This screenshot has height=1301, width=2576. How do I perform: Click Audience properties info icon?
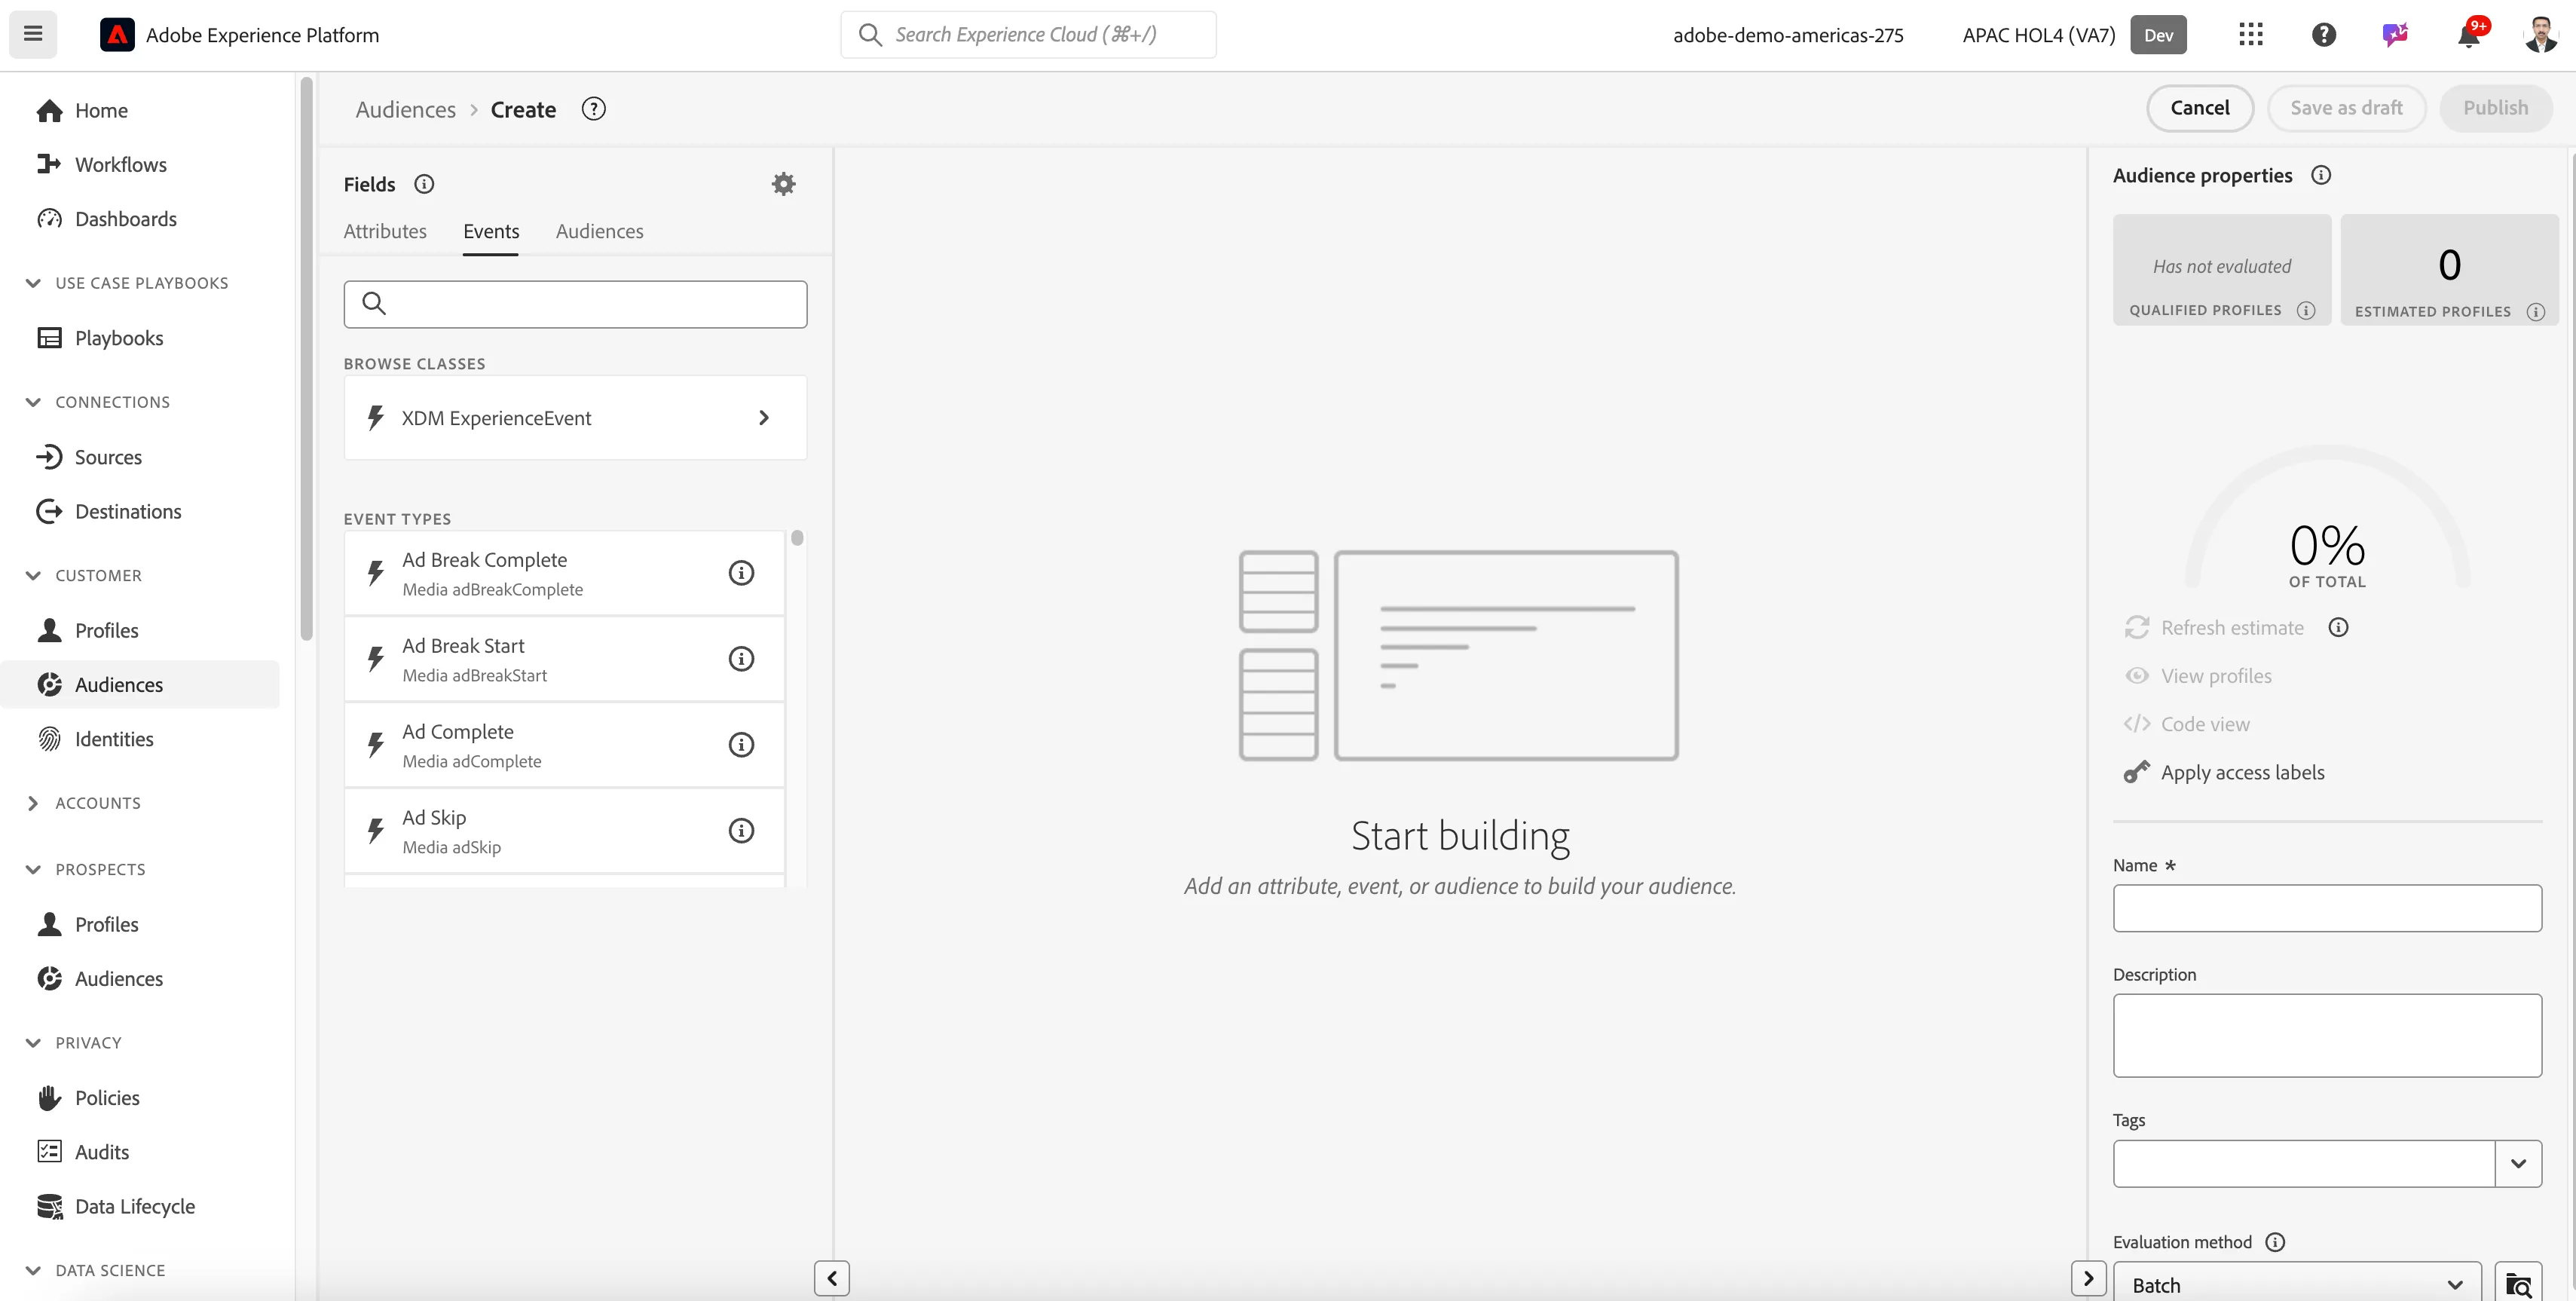click(x=2321, y=175)
